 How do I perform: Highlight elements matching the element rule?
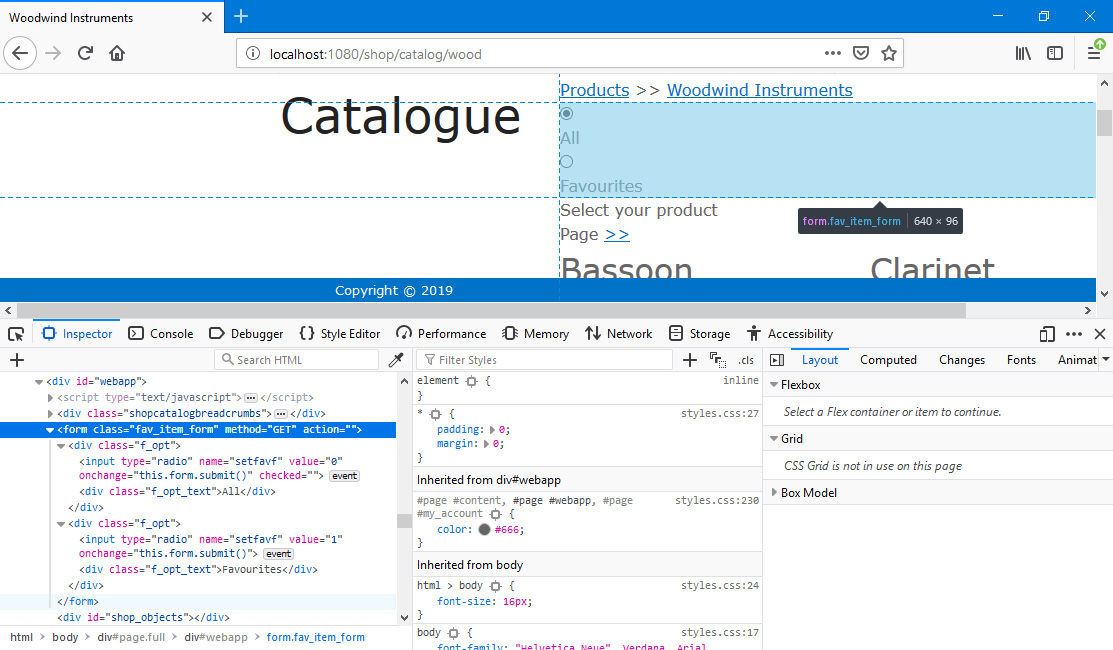coord(471,381)
